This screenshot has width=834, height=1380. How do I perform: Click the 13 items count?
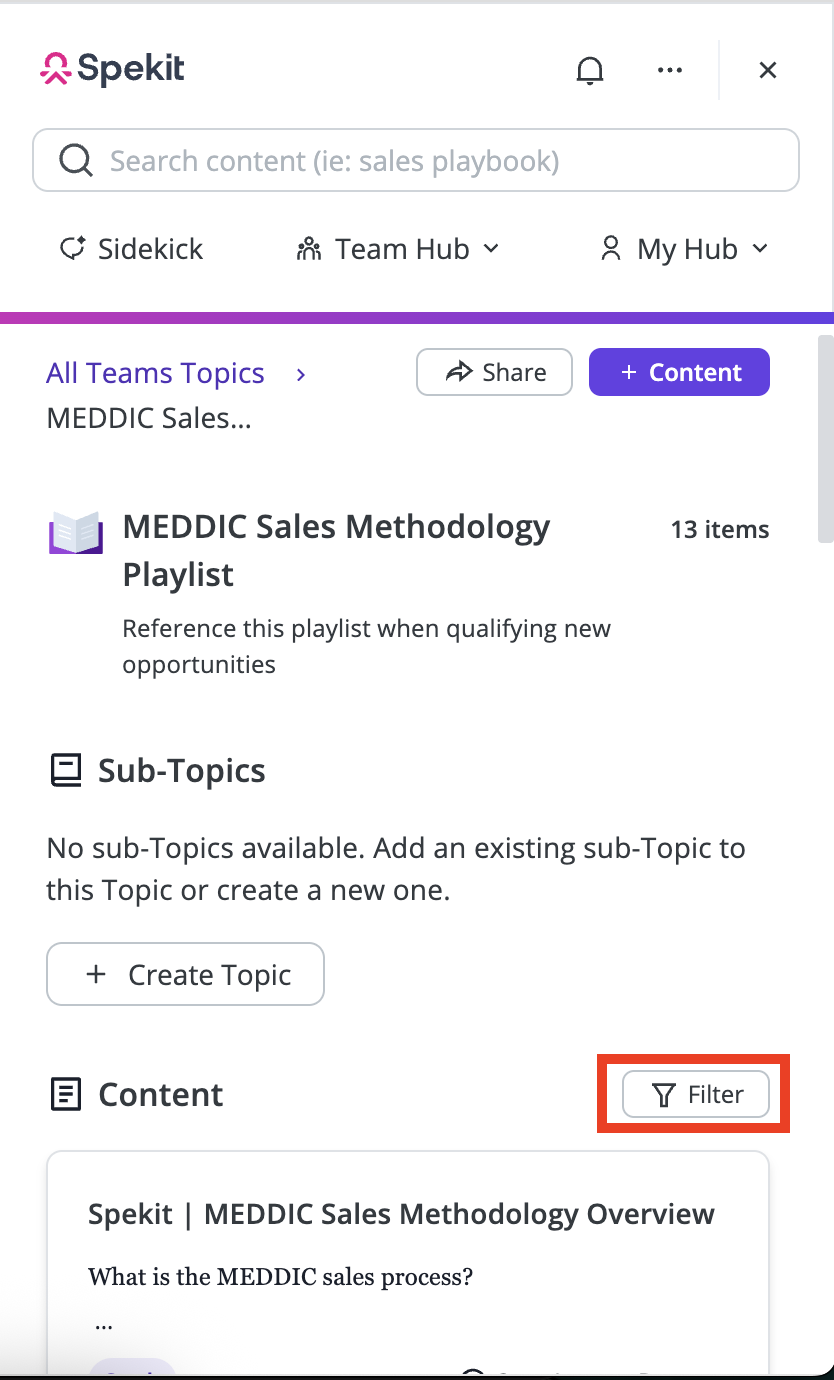click(720, 530)
